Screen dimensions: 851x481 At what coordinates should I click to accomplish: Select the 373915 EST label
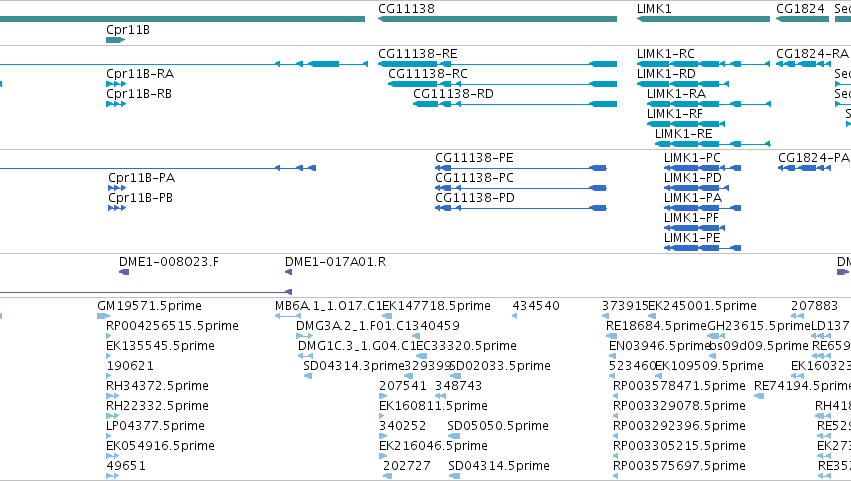pyautogui.click(x=625, y=306)
